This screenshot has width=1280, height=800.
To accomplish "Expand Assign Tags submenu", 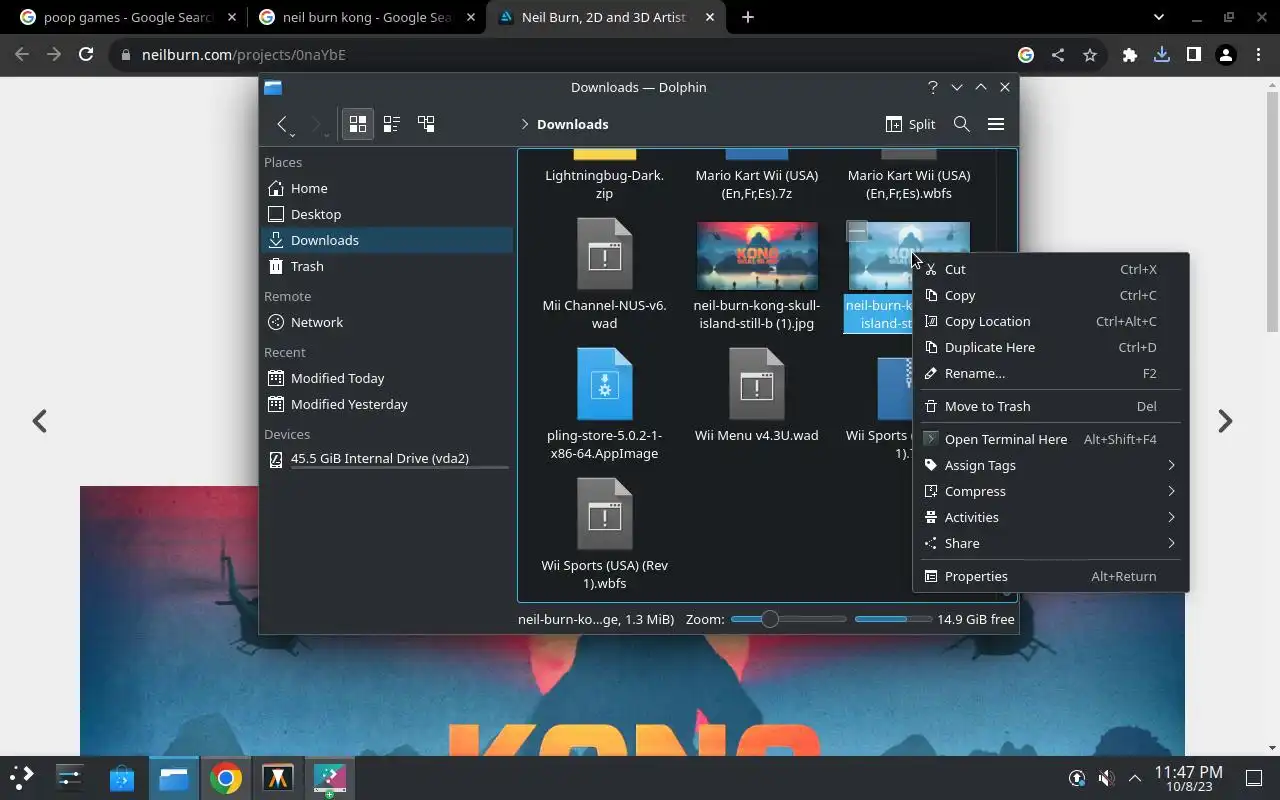I will click(1050, 465).
